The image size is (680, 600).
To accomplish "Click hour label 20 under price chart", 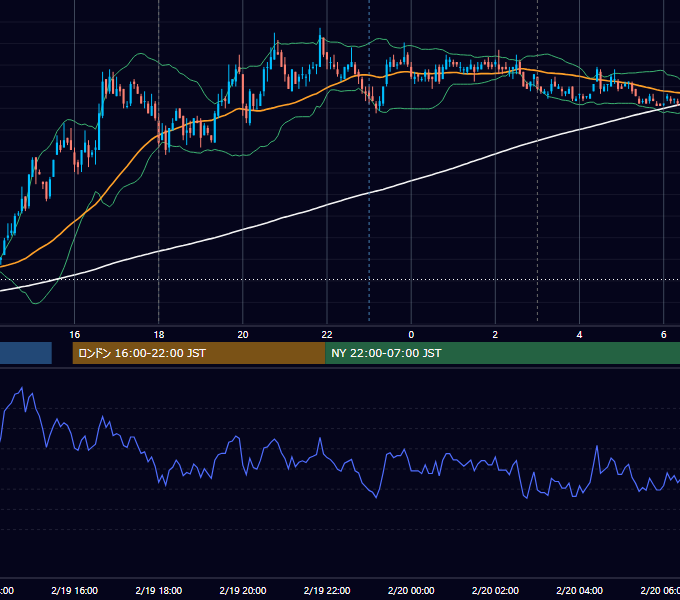I will click(x=243, y=334).
